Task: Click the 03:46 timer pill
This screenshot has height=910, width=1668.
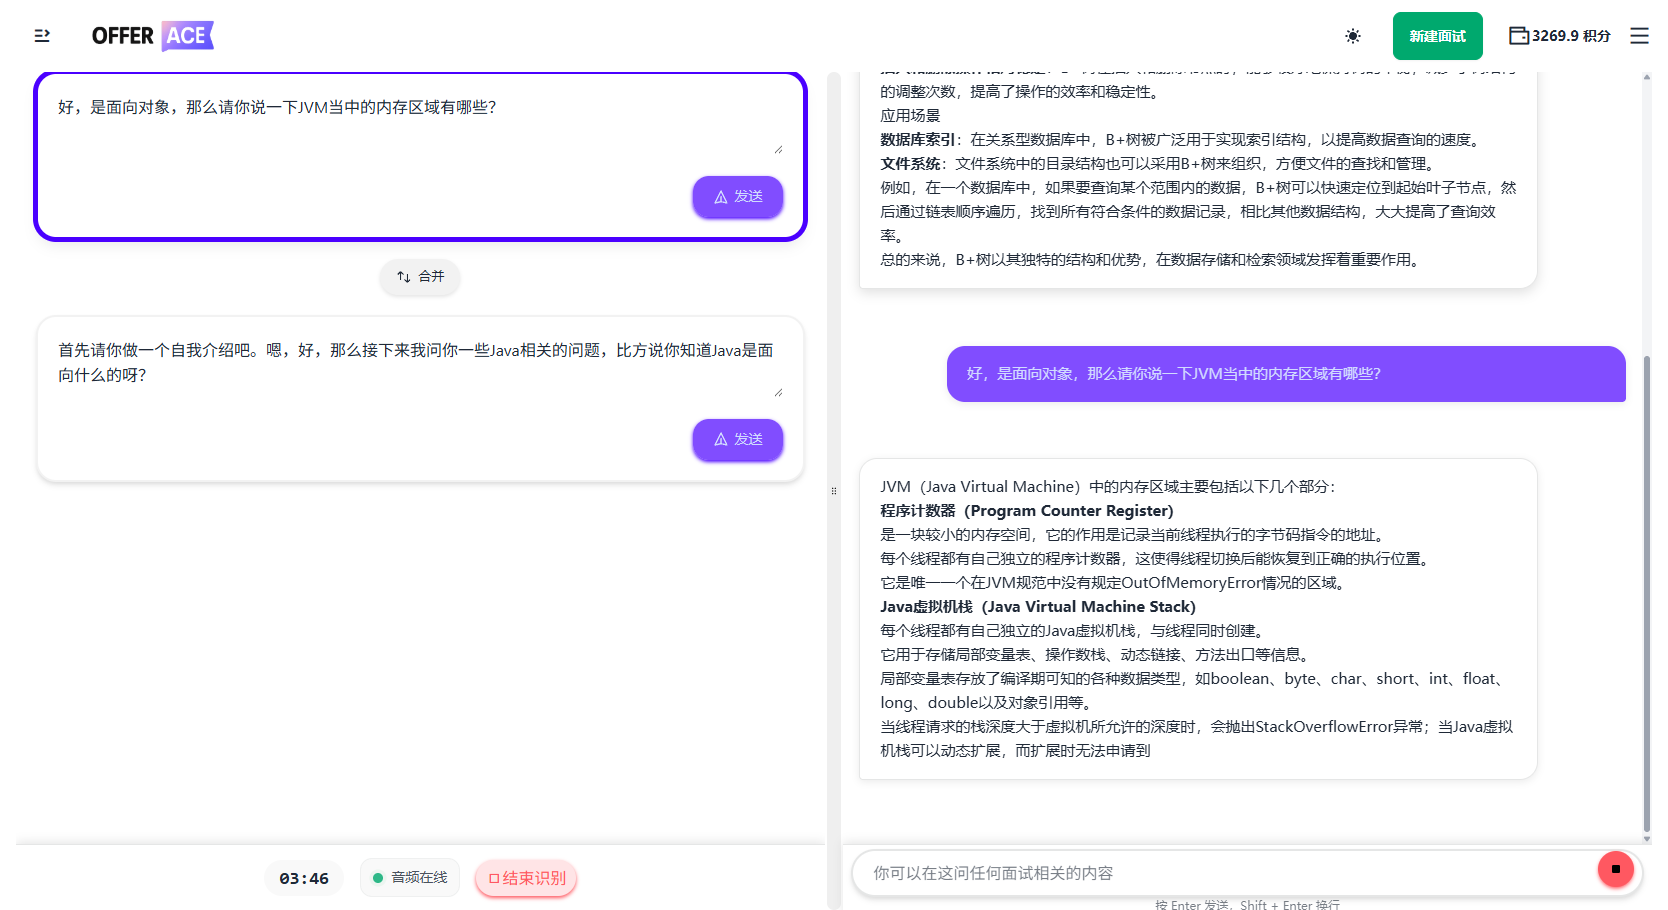Action: coord(303,877)
